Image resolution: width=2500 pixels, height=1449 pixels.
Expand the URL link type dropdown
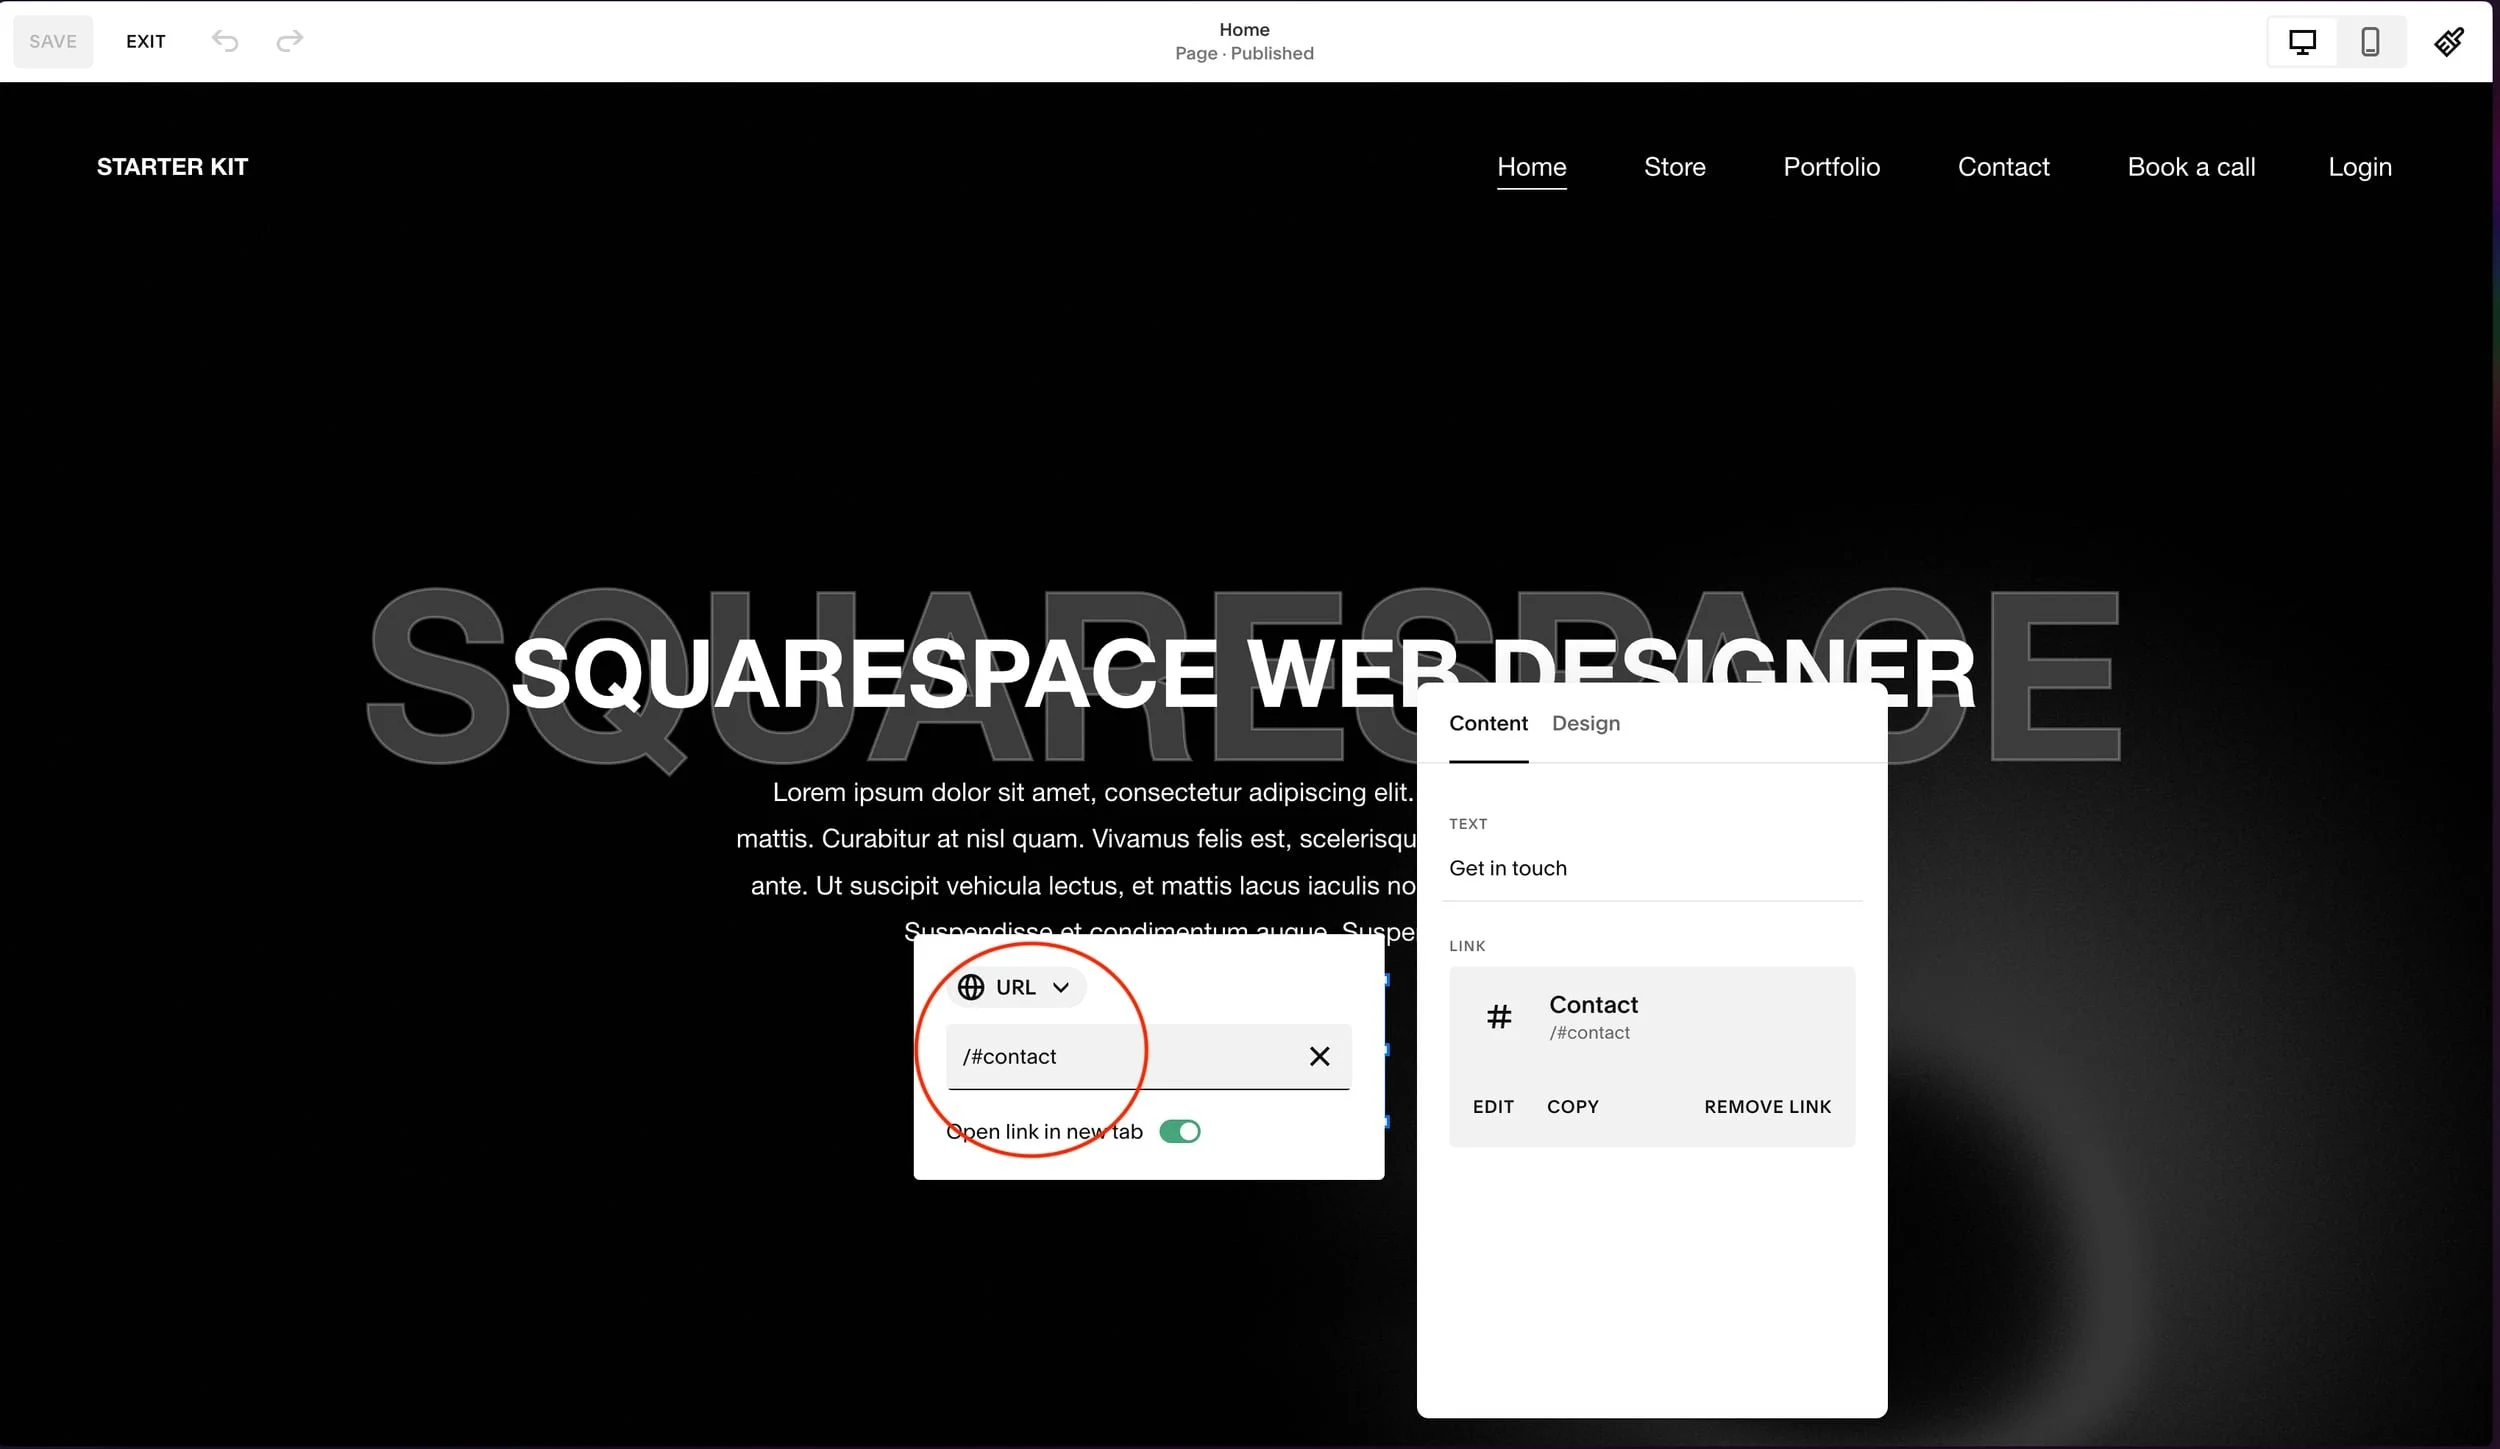click(x=1060, y=987)
